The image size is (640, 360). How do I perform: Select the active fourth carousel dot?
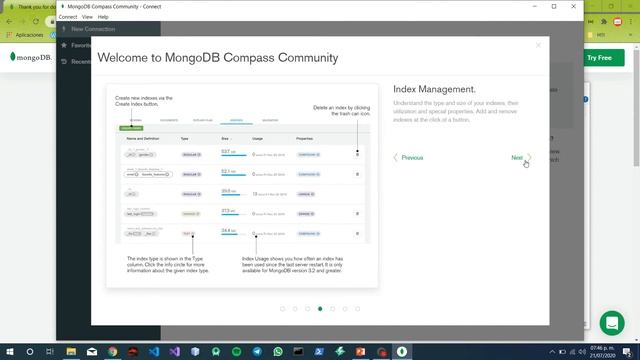coord(320,309)
